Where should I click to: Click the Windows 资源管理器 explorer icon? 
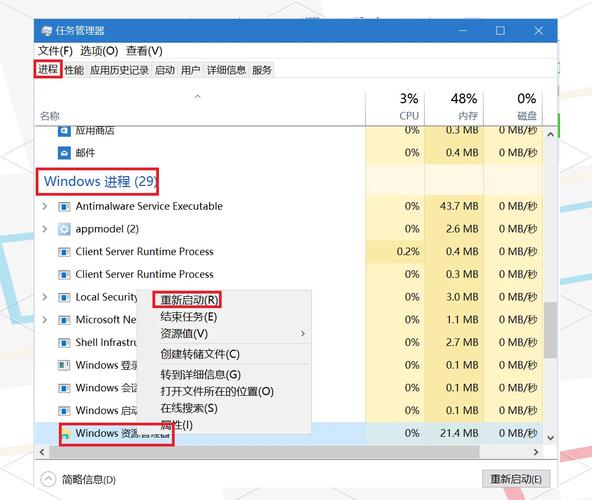tap(66, 434)
